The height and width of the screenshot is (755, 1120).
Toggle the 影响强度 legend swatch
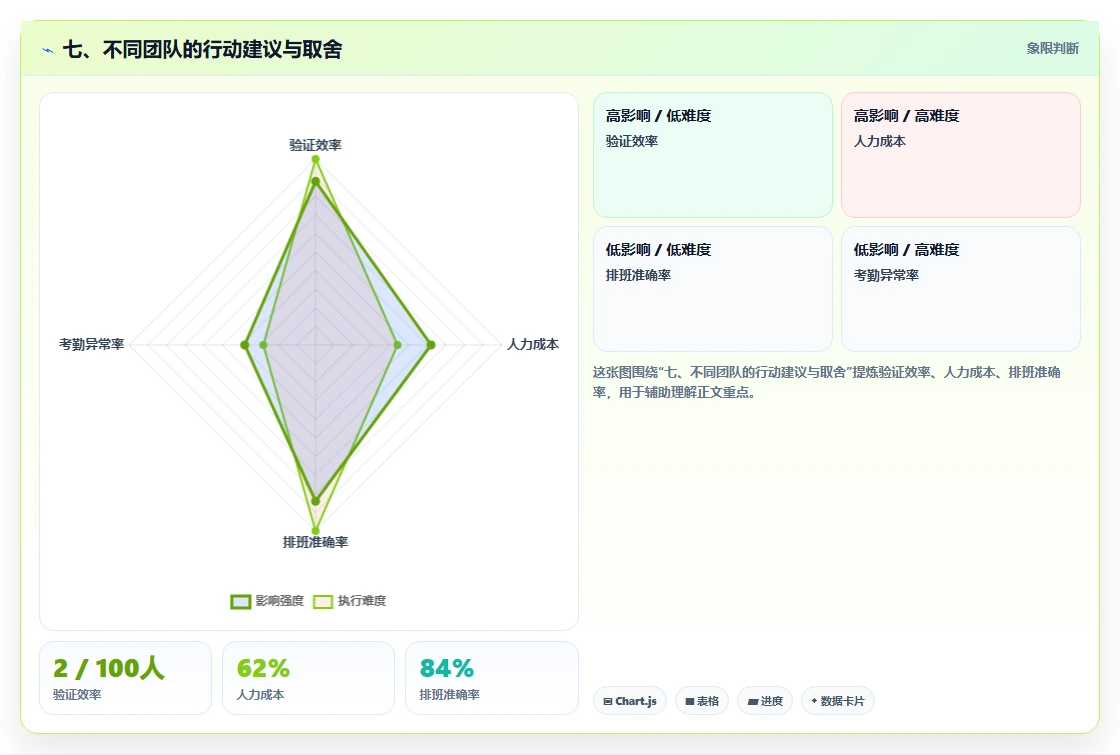(x=241, y=601)
